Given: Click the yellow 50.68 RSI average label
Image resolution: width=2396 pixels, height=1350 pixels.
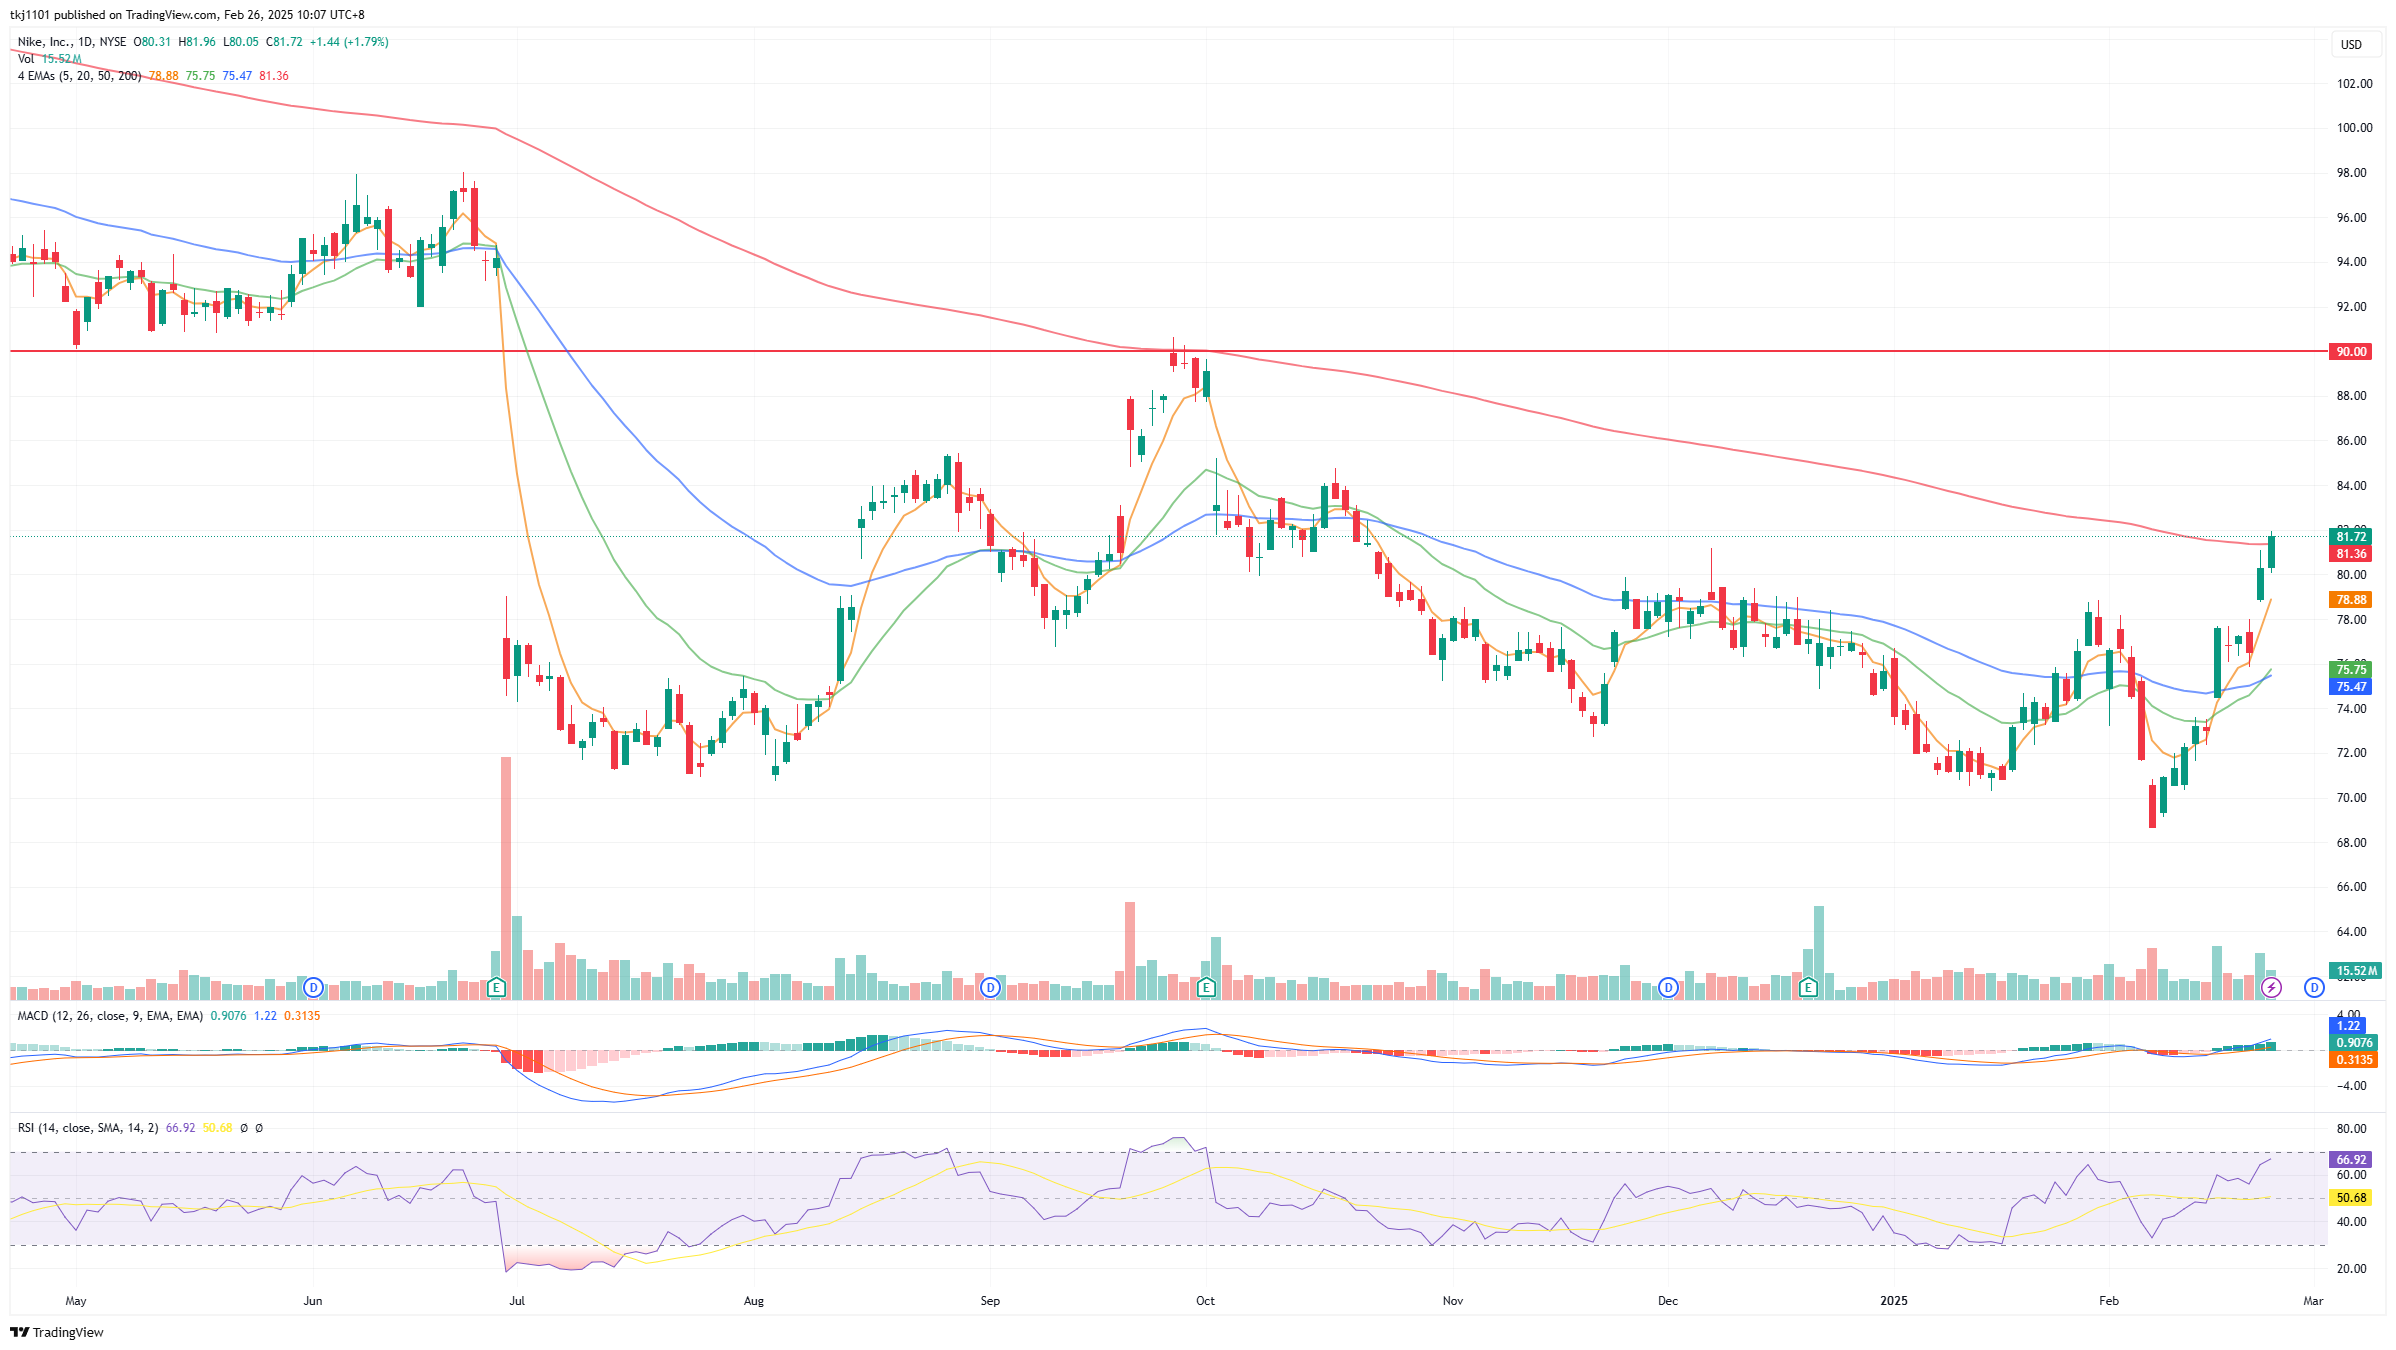Looking at the screenshot, I should point(2351,1198).
